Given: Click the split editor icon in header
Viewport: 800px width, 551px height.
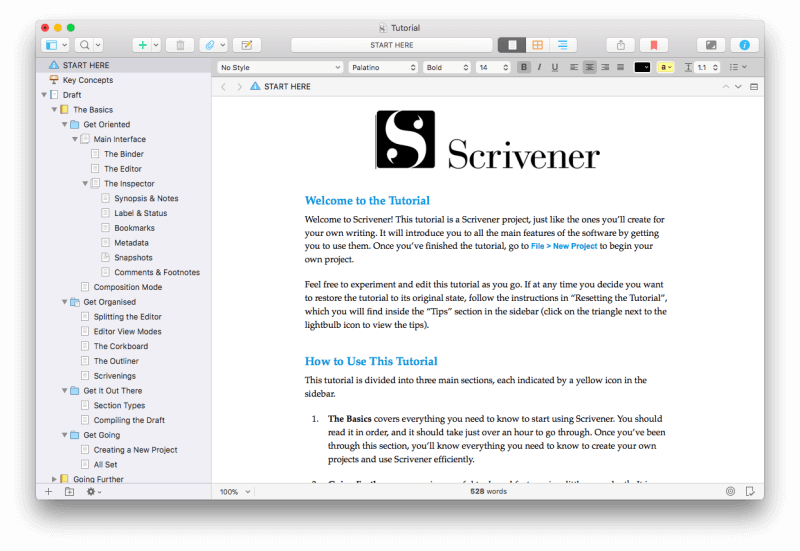Looking at the screenshot, I should [x=754, y=87].
